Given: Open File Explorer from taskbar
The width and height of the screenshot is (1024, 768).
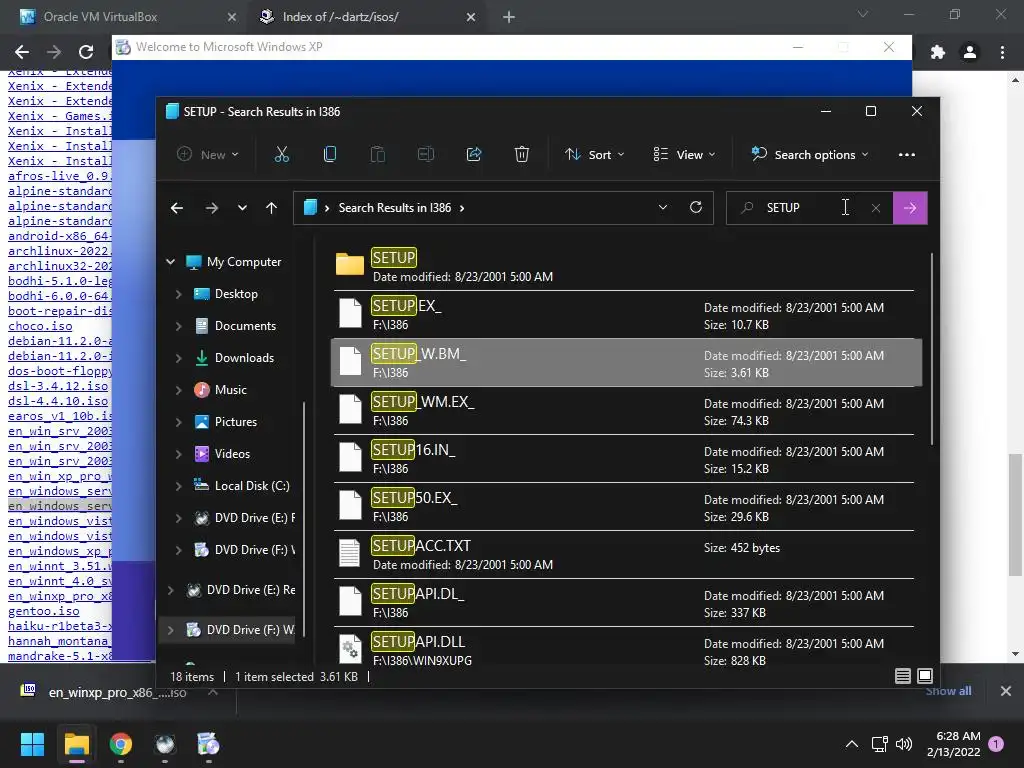Looking at the screenshot, I should tap(76, 744).
